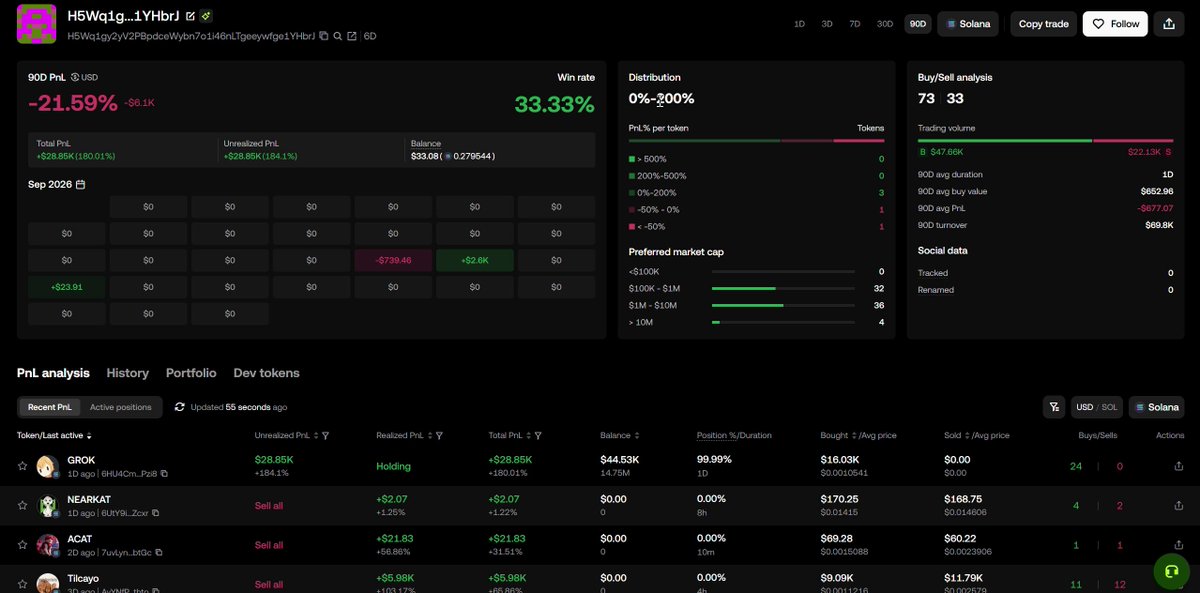Sort the Balance column
Image resolution: width=1200 pixels, height=593 pixels.
click(635, 436)
